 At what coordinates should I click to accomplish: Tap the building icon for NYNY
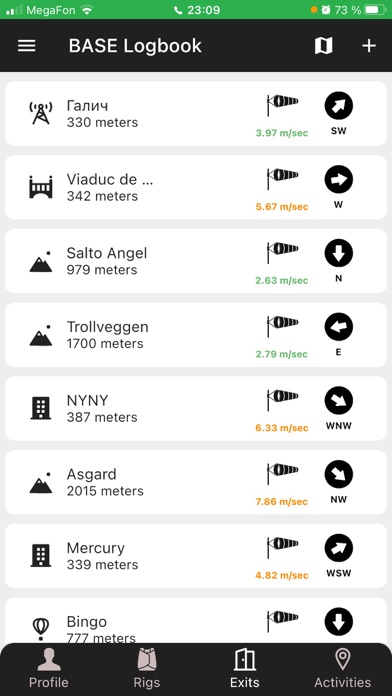tap(40, 408)
